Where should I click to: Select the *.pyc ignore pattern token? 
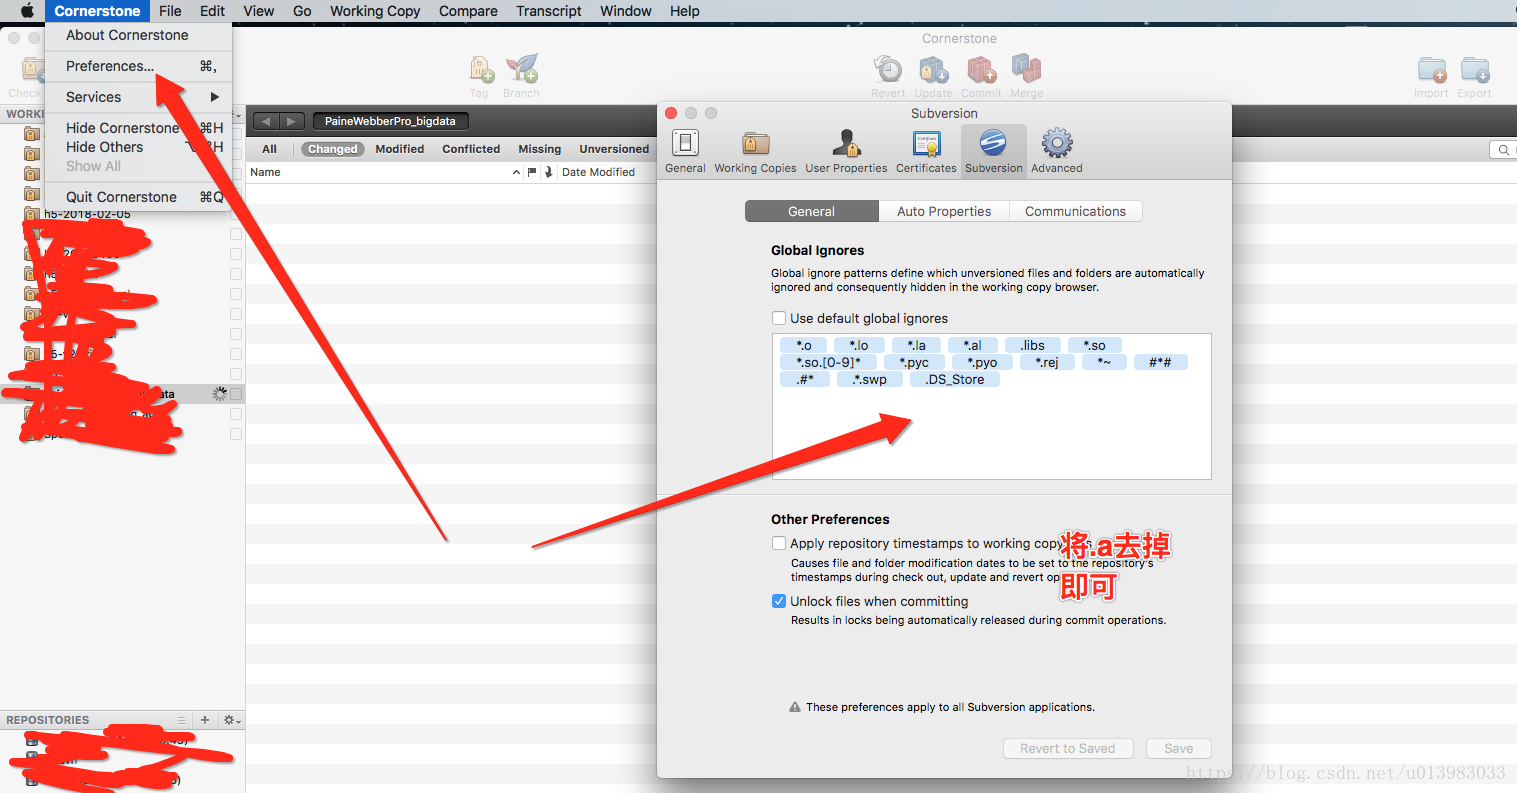[x=913, y=363]
